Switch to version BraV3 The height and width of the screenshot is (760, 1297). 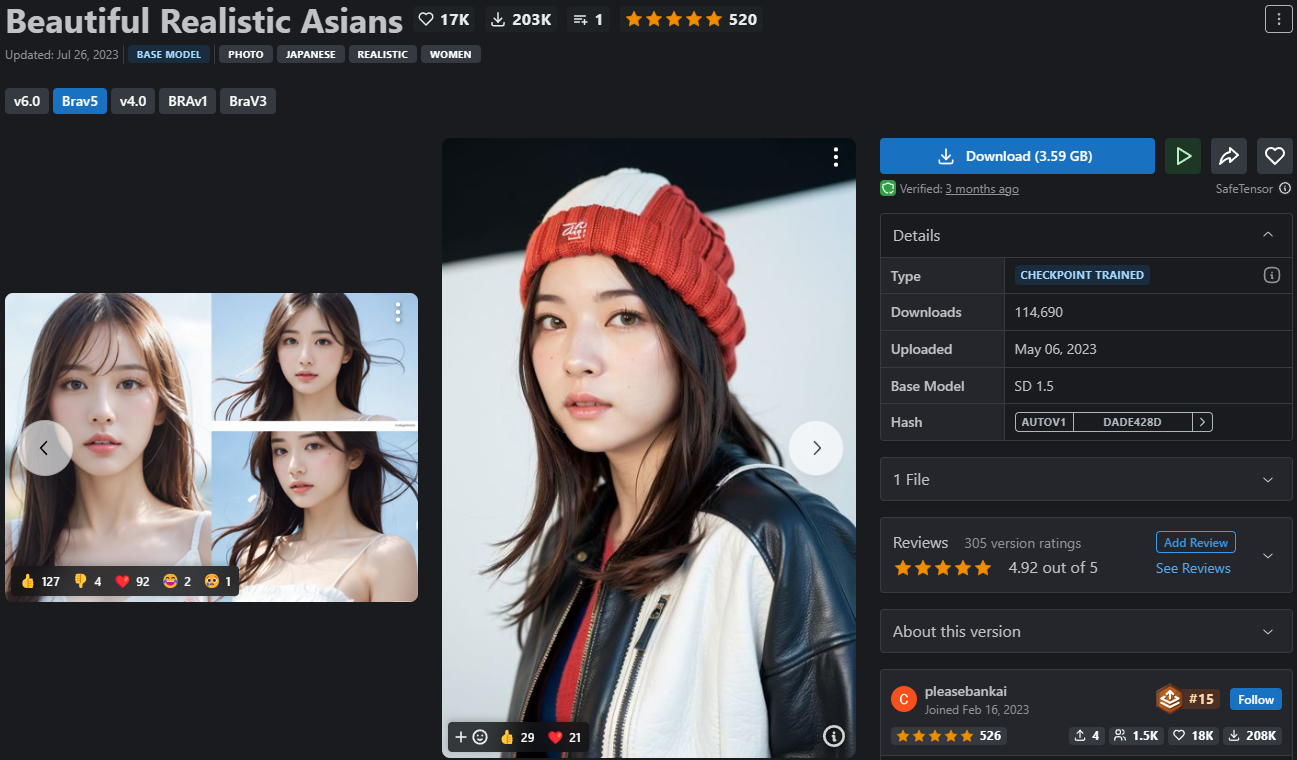pyautogui.click(x=248, y=101)
